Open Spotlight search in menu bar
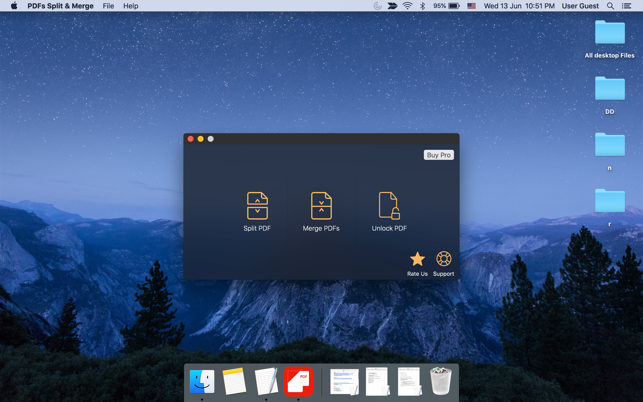 point(610,6)
